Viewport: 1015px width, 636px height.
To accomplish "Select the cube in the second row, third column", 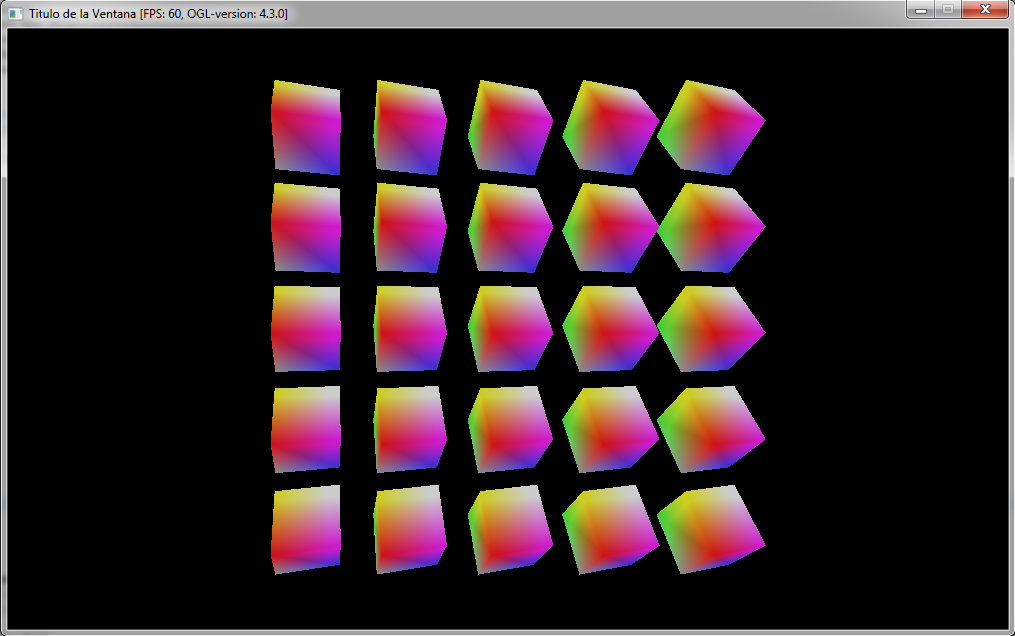I will pos(510,225).
